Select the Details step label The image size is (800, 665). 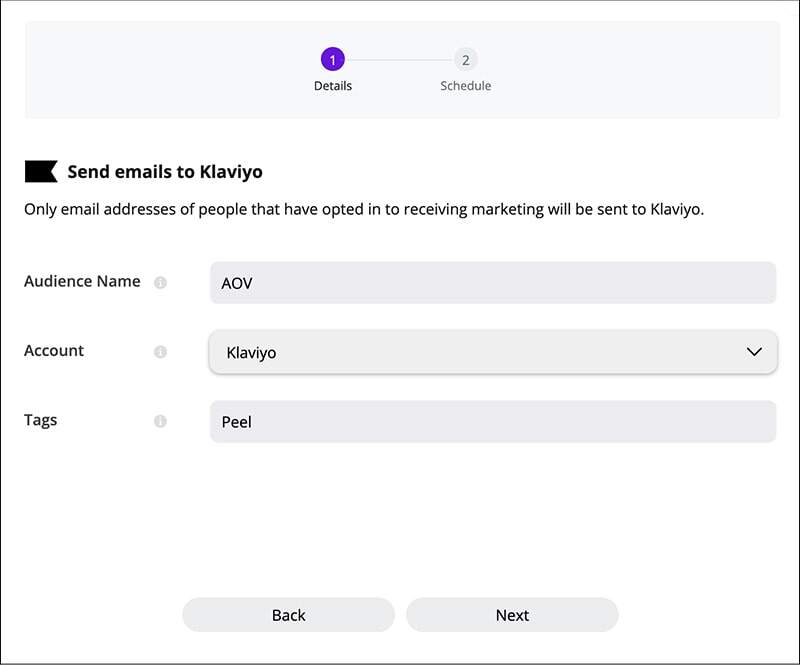333,86
